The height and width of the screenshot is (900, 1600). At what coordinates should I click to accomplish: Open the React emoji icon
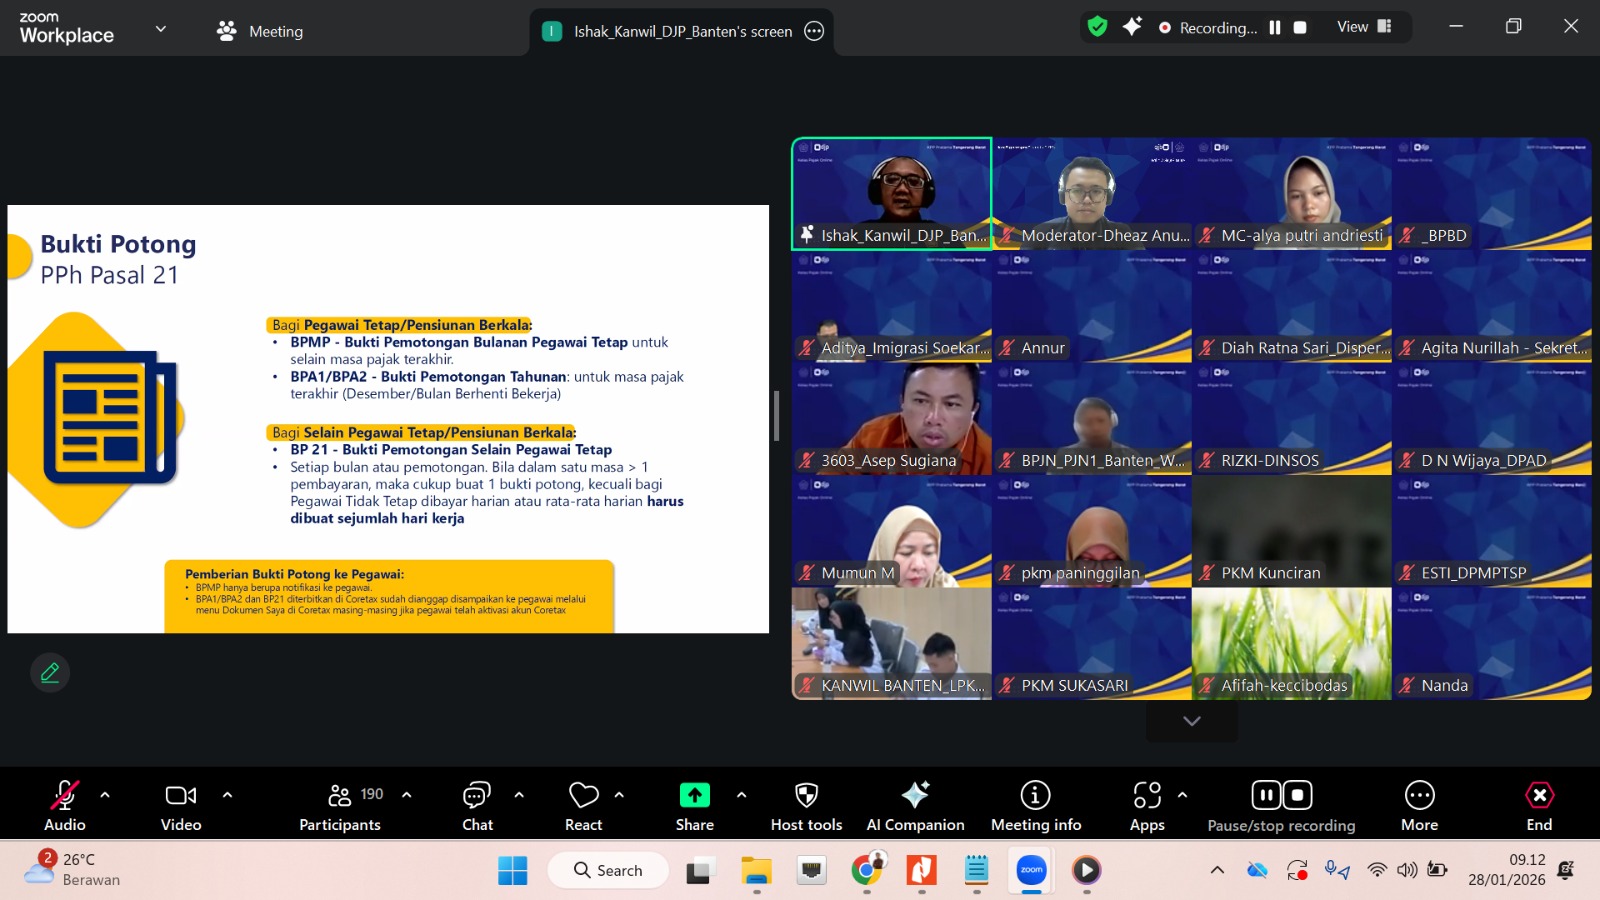(x=583, y=796)
